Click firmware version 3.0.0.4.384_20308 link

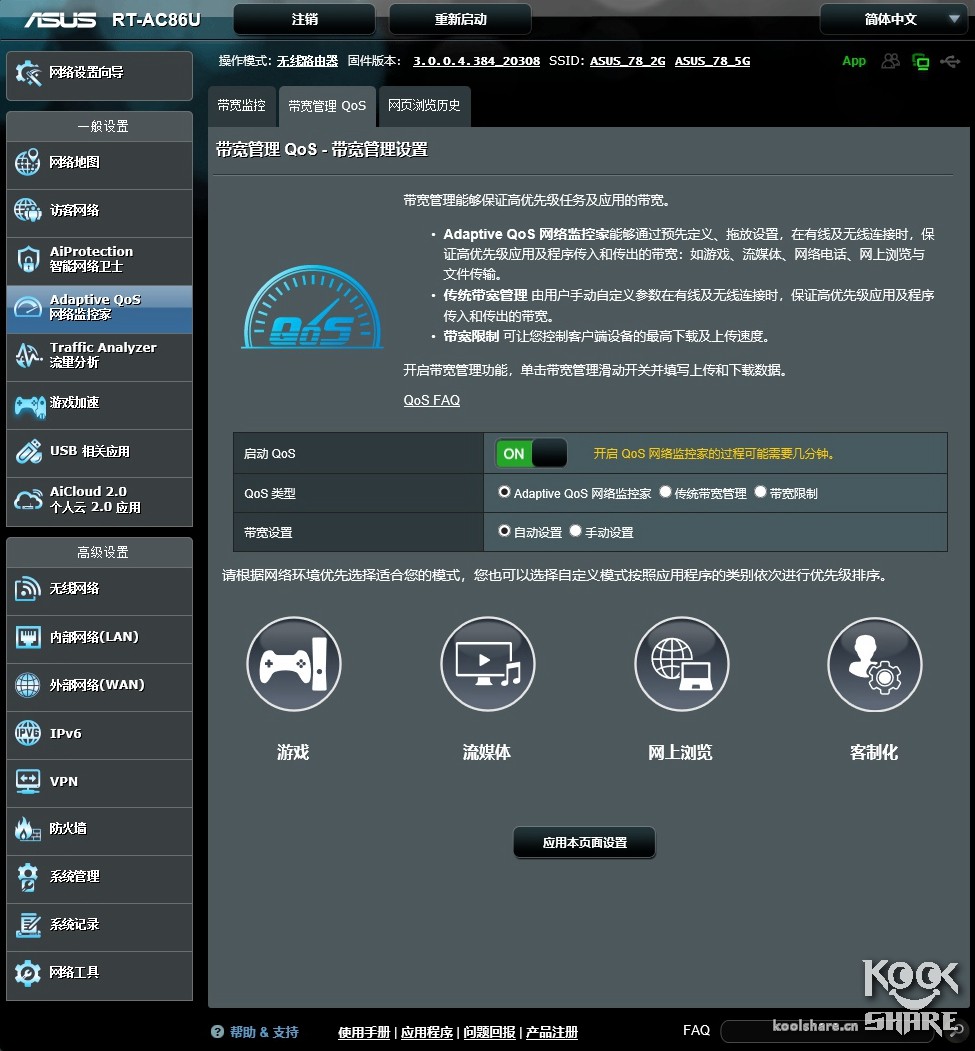(476, 61)
